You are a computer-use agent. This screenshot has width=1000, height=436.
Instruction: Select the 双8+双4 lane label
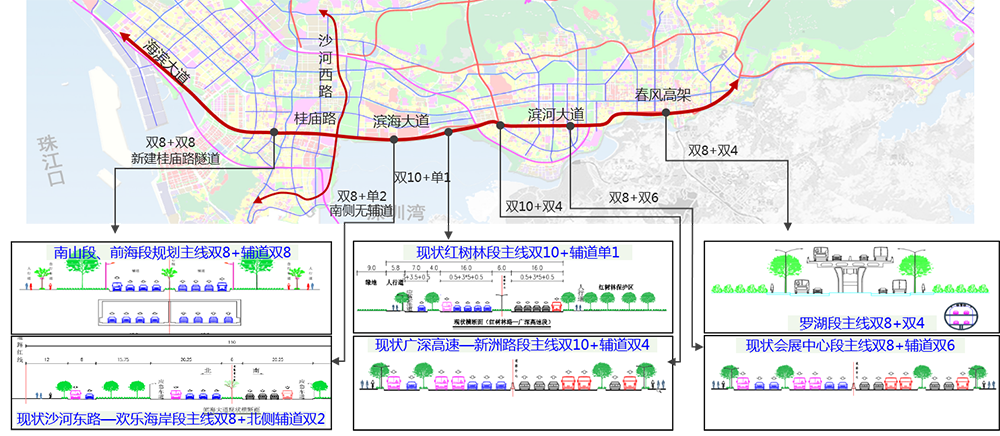coord(713,150)
